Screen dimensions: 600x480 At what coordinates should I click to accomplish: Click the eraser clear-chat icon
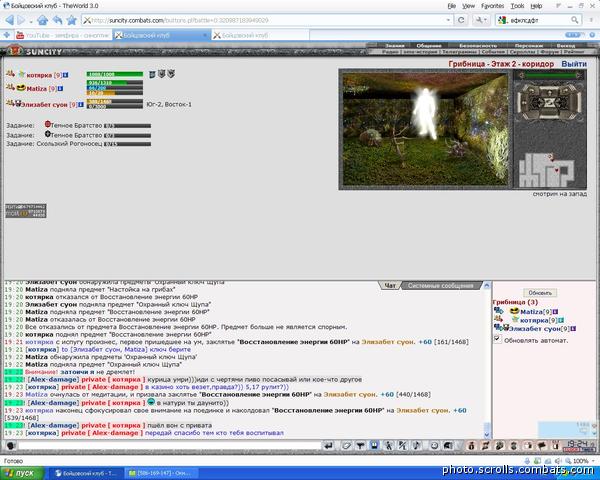[x=346, y=446]
